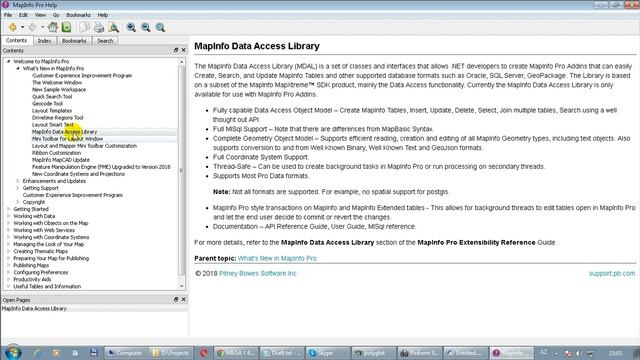Image resolution: width=640 pixels, height=360 pixels.
Task: Select New Coordinate Systems and Projections topic
Action: [78, 174]
